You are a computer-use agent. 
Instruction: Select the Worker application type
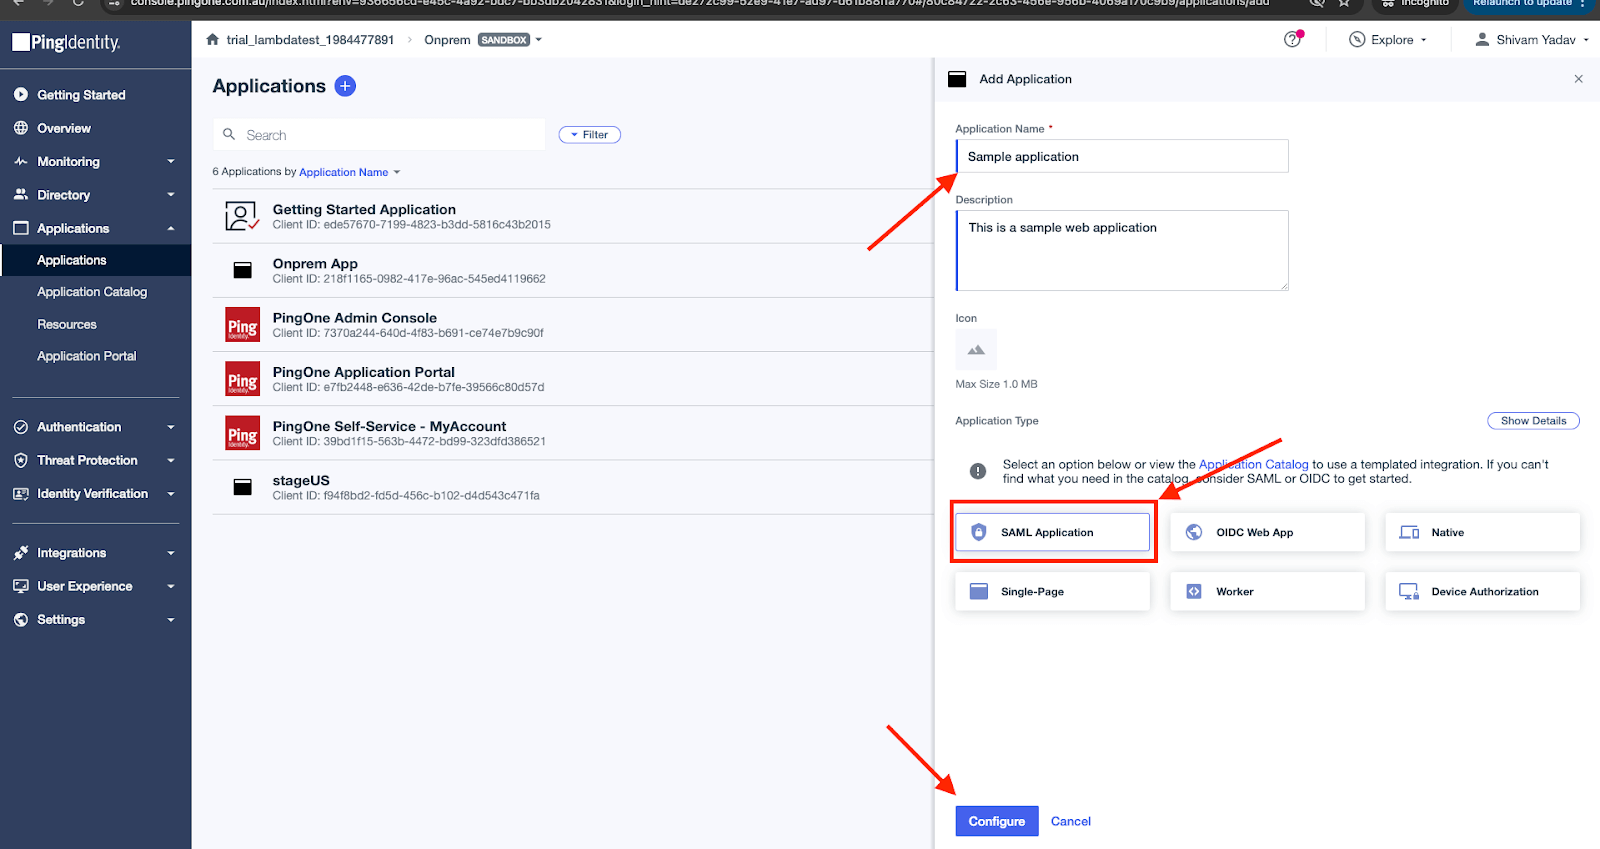(1267, 591)
